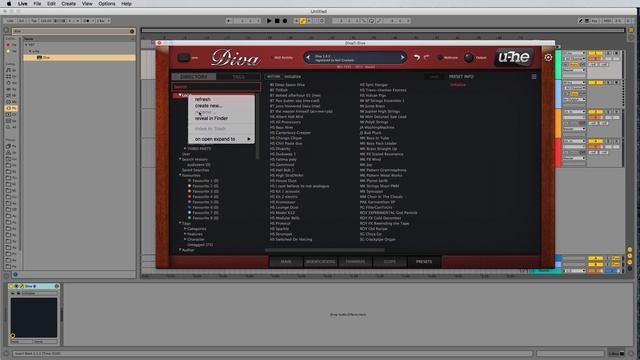
Task: Click the u-he logo badge
Action: point(514,57)
